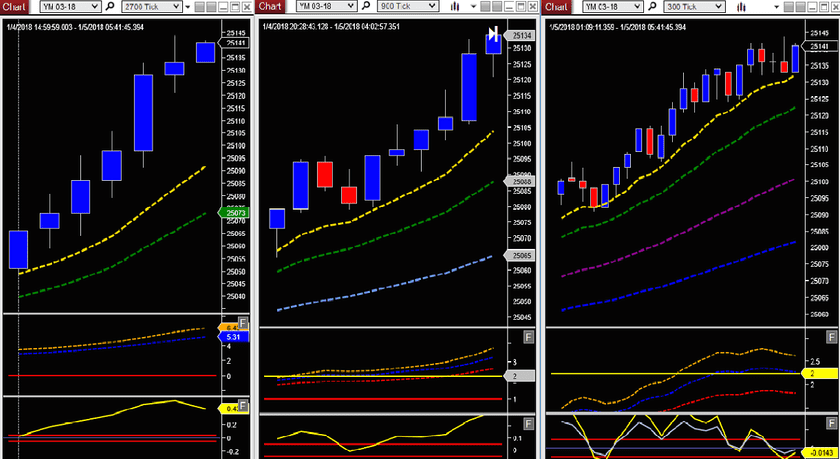This screenshot has width=840, height=459.
Task: Click the yellow 2 level marker in 300 Tick chart
Action: (820, 373)
